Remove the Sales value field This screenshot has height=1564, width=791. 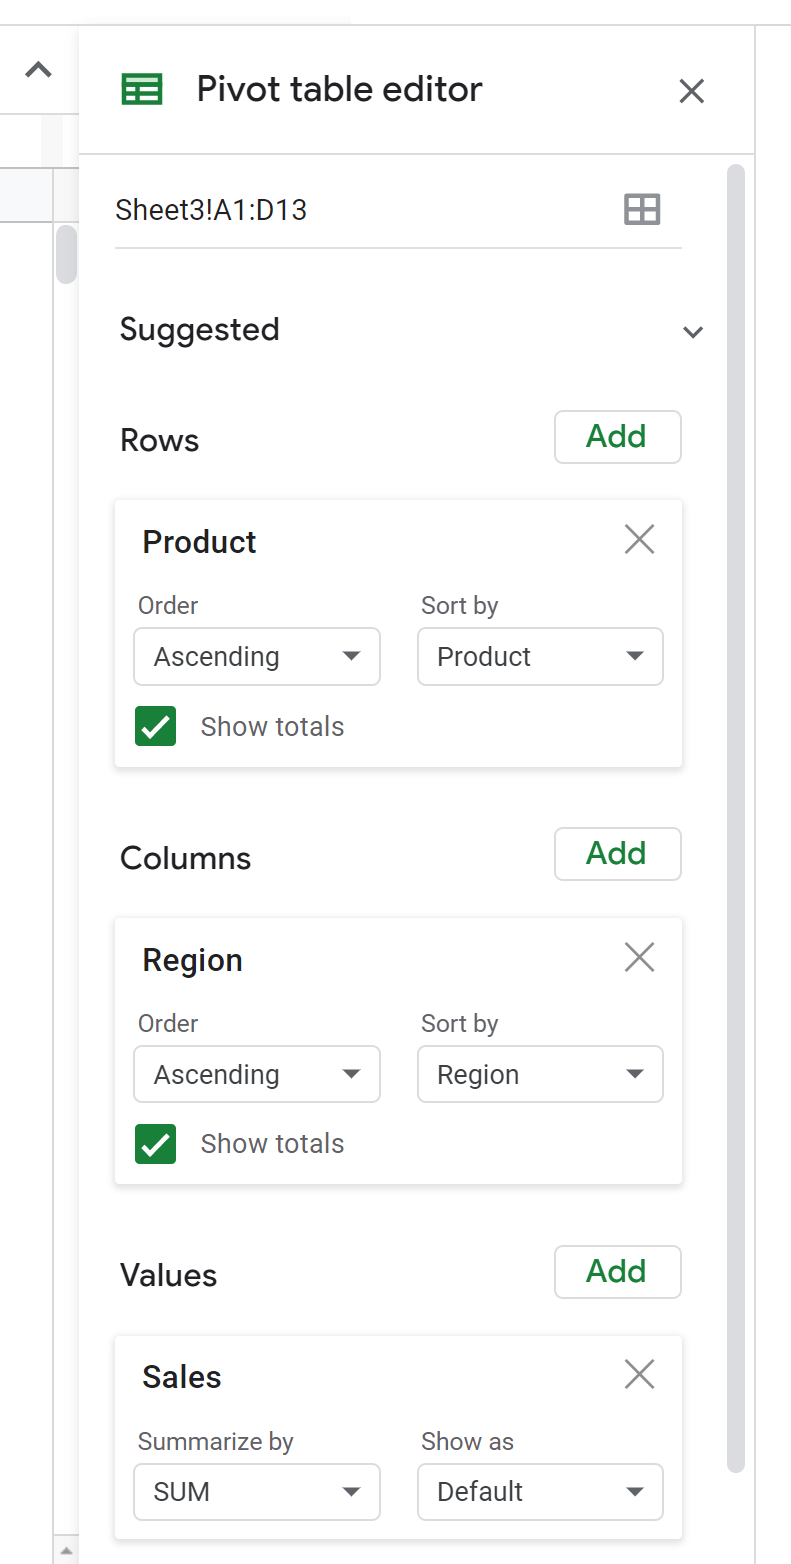coord(639,1375)
